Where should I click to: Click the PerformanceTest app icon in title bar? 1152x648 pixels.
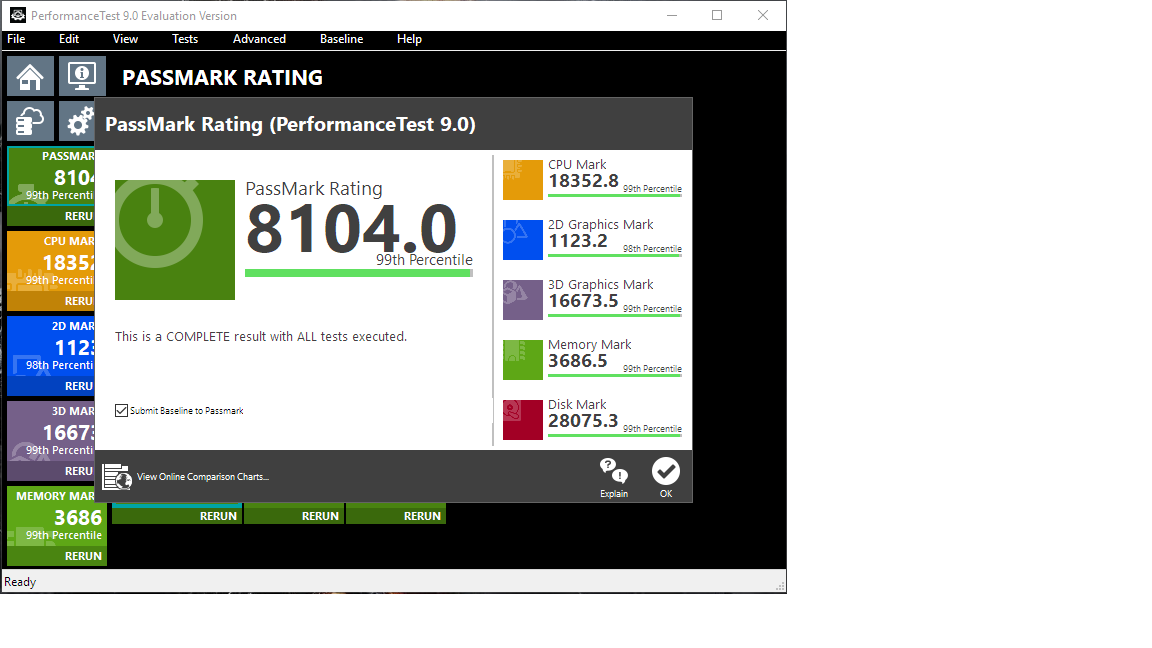pos(18,15)
